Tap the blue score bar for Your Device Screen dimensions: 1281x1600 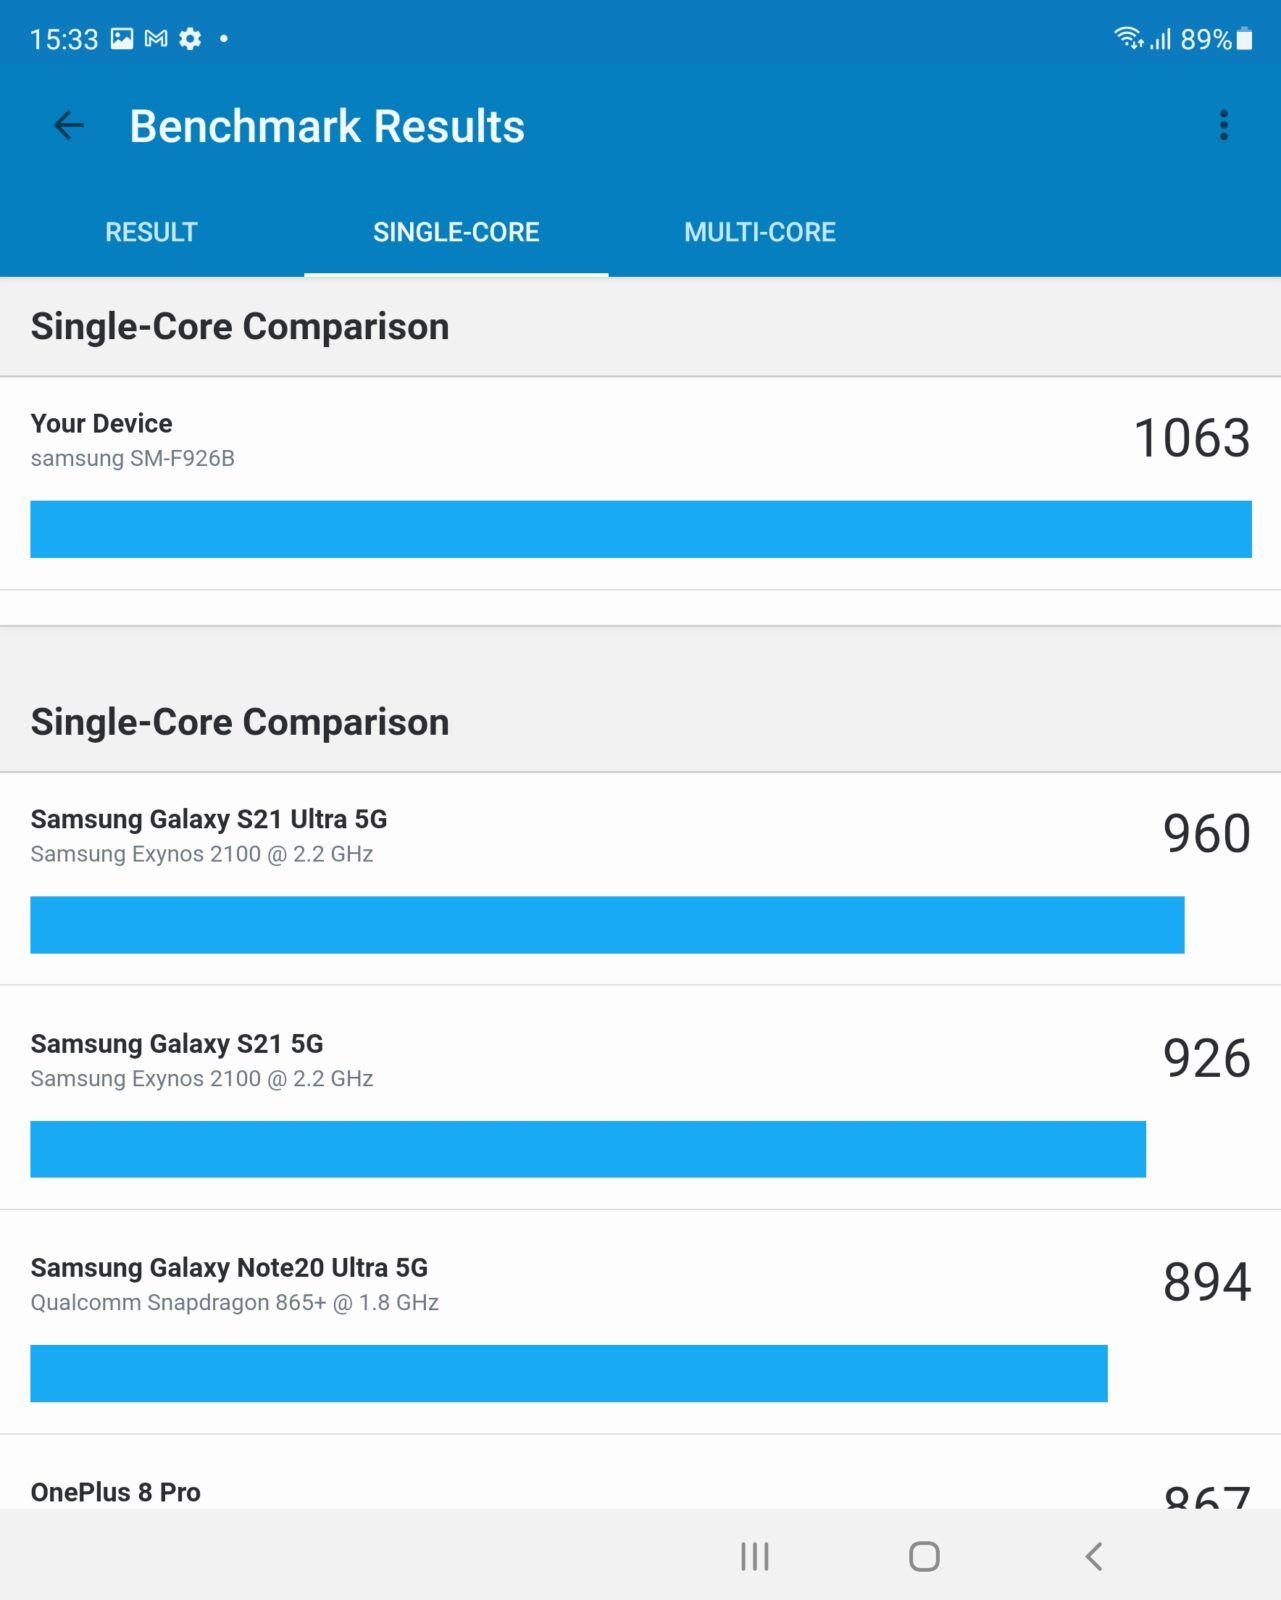point(641,529)
